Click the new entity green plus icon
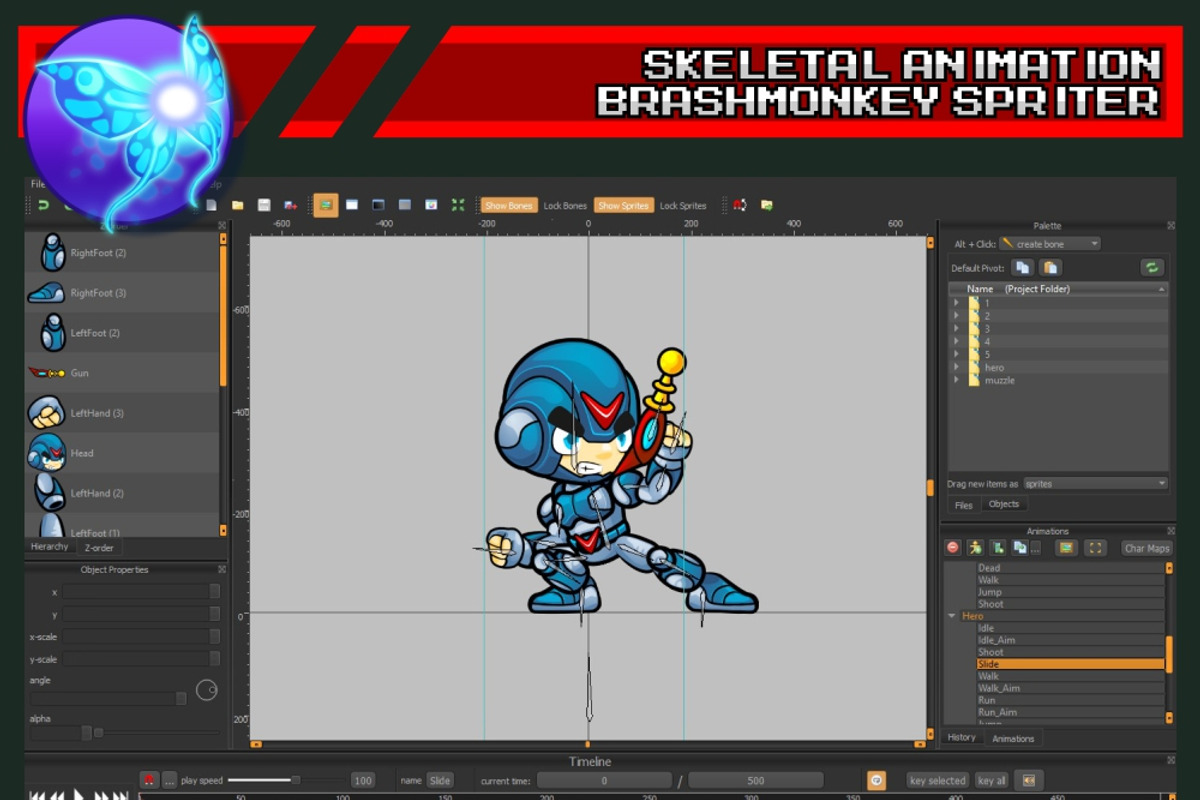Viewport: 1200px width, 800px height. point(997,548)
